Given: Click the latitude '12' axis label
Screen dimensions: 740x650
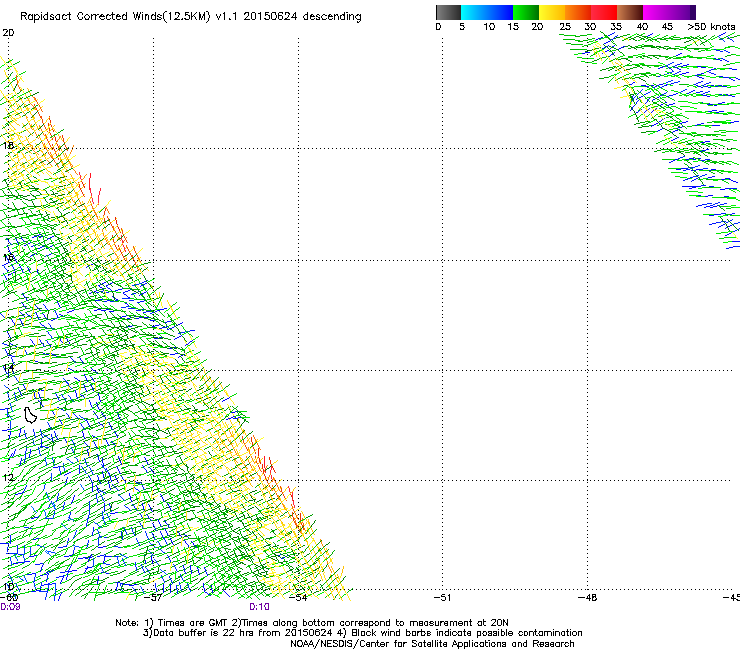Looking at the screenshot, I should click(8, 478).
